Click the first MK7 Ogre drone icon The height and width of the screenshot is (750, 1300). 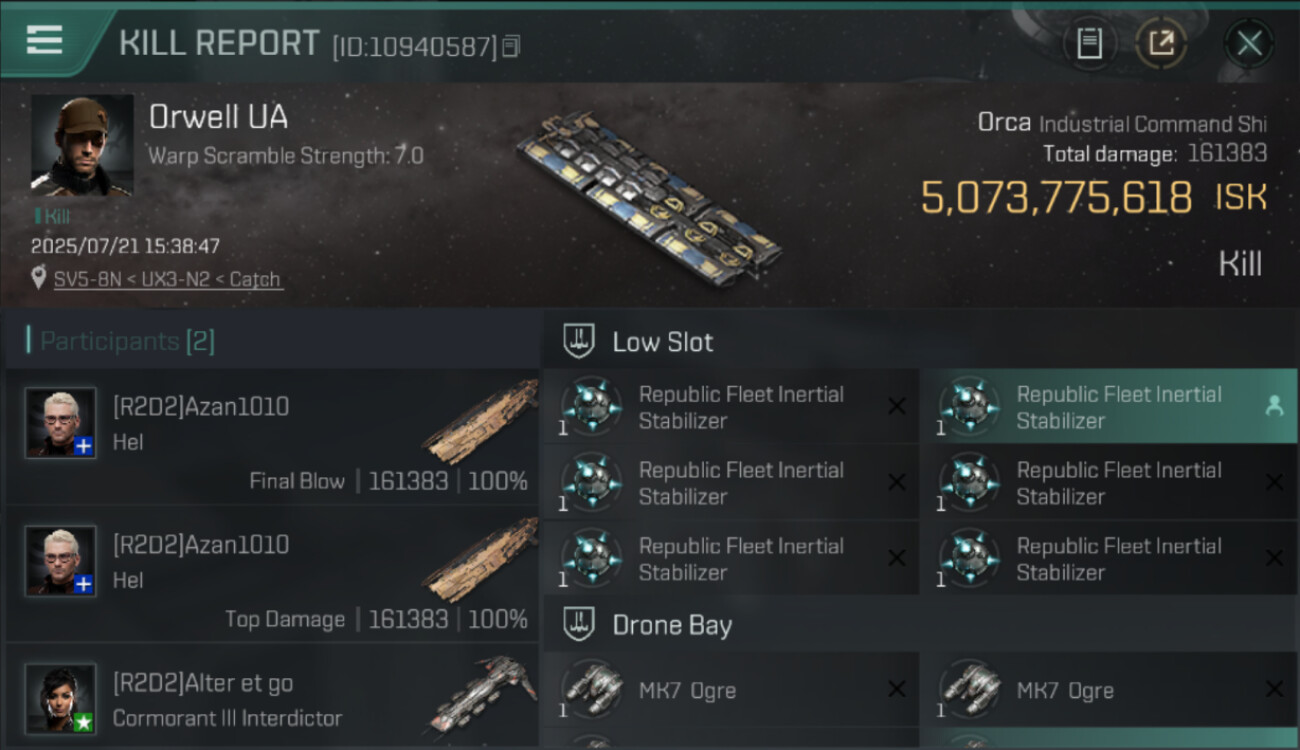tap(592, 690)
